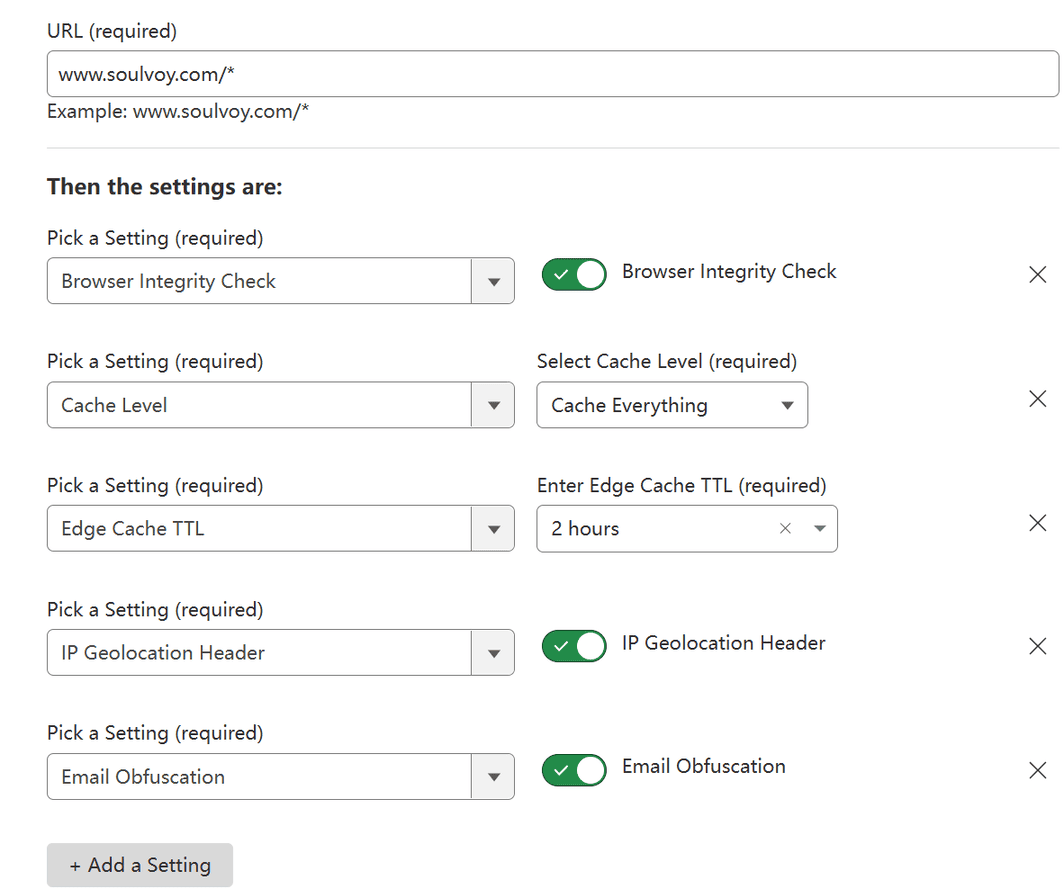Viewport: 1064px width, 889px height.
Task: Click the arrow on the Email Obfuscation selector
Action: 494,776
